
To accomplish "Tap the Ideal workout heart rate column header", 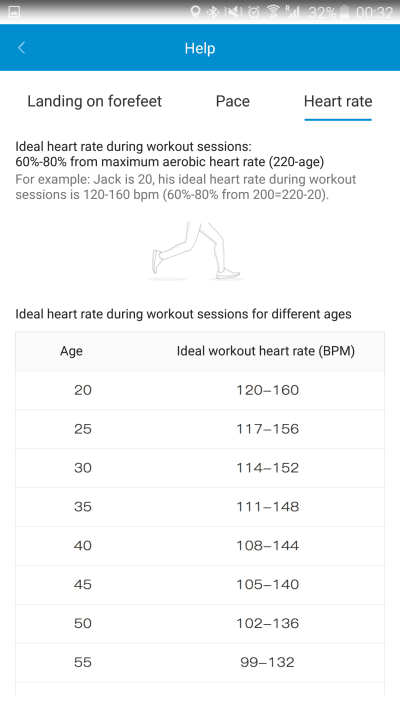I will click(x=266, y=351).
